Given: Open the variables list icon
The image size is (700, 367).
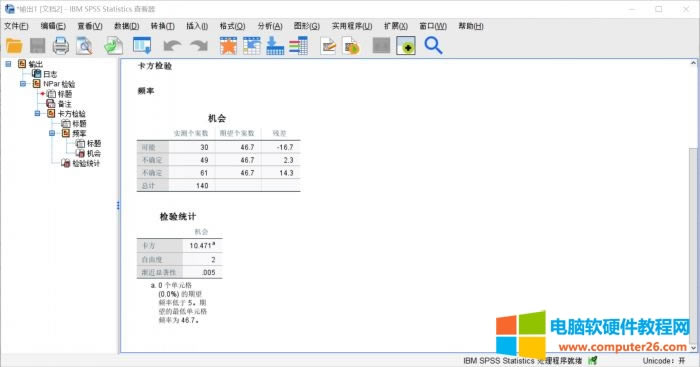Looking at the screenshot, I should [298, 46].
